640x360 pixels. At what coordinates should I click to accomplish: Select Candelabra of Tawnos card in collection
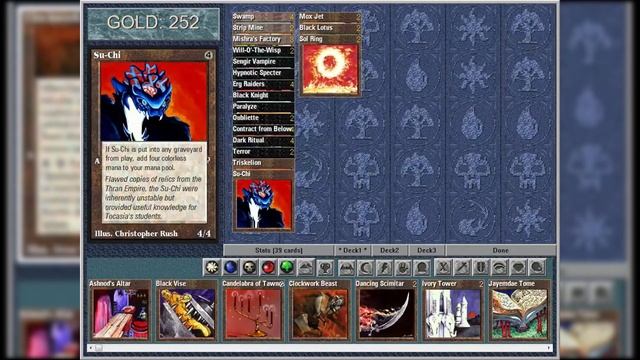[x=253, y=310]
